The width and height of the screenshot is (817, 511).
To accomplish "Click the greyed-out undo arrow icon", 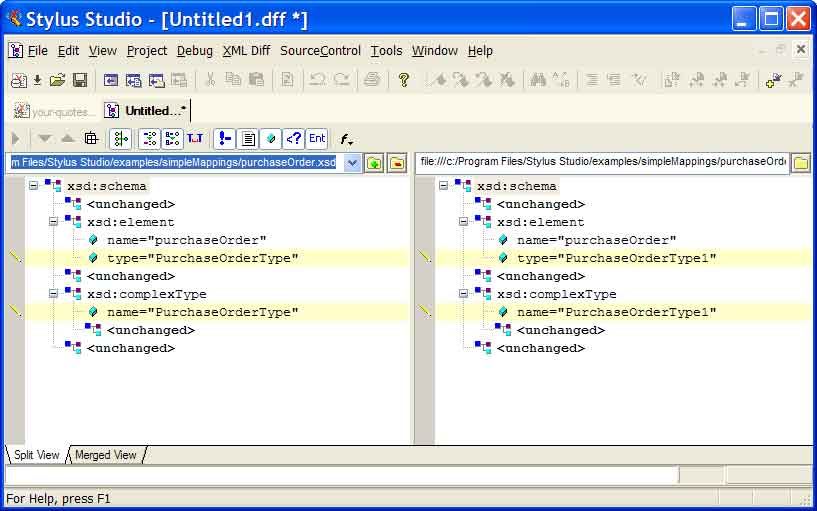I will [317, 80].
